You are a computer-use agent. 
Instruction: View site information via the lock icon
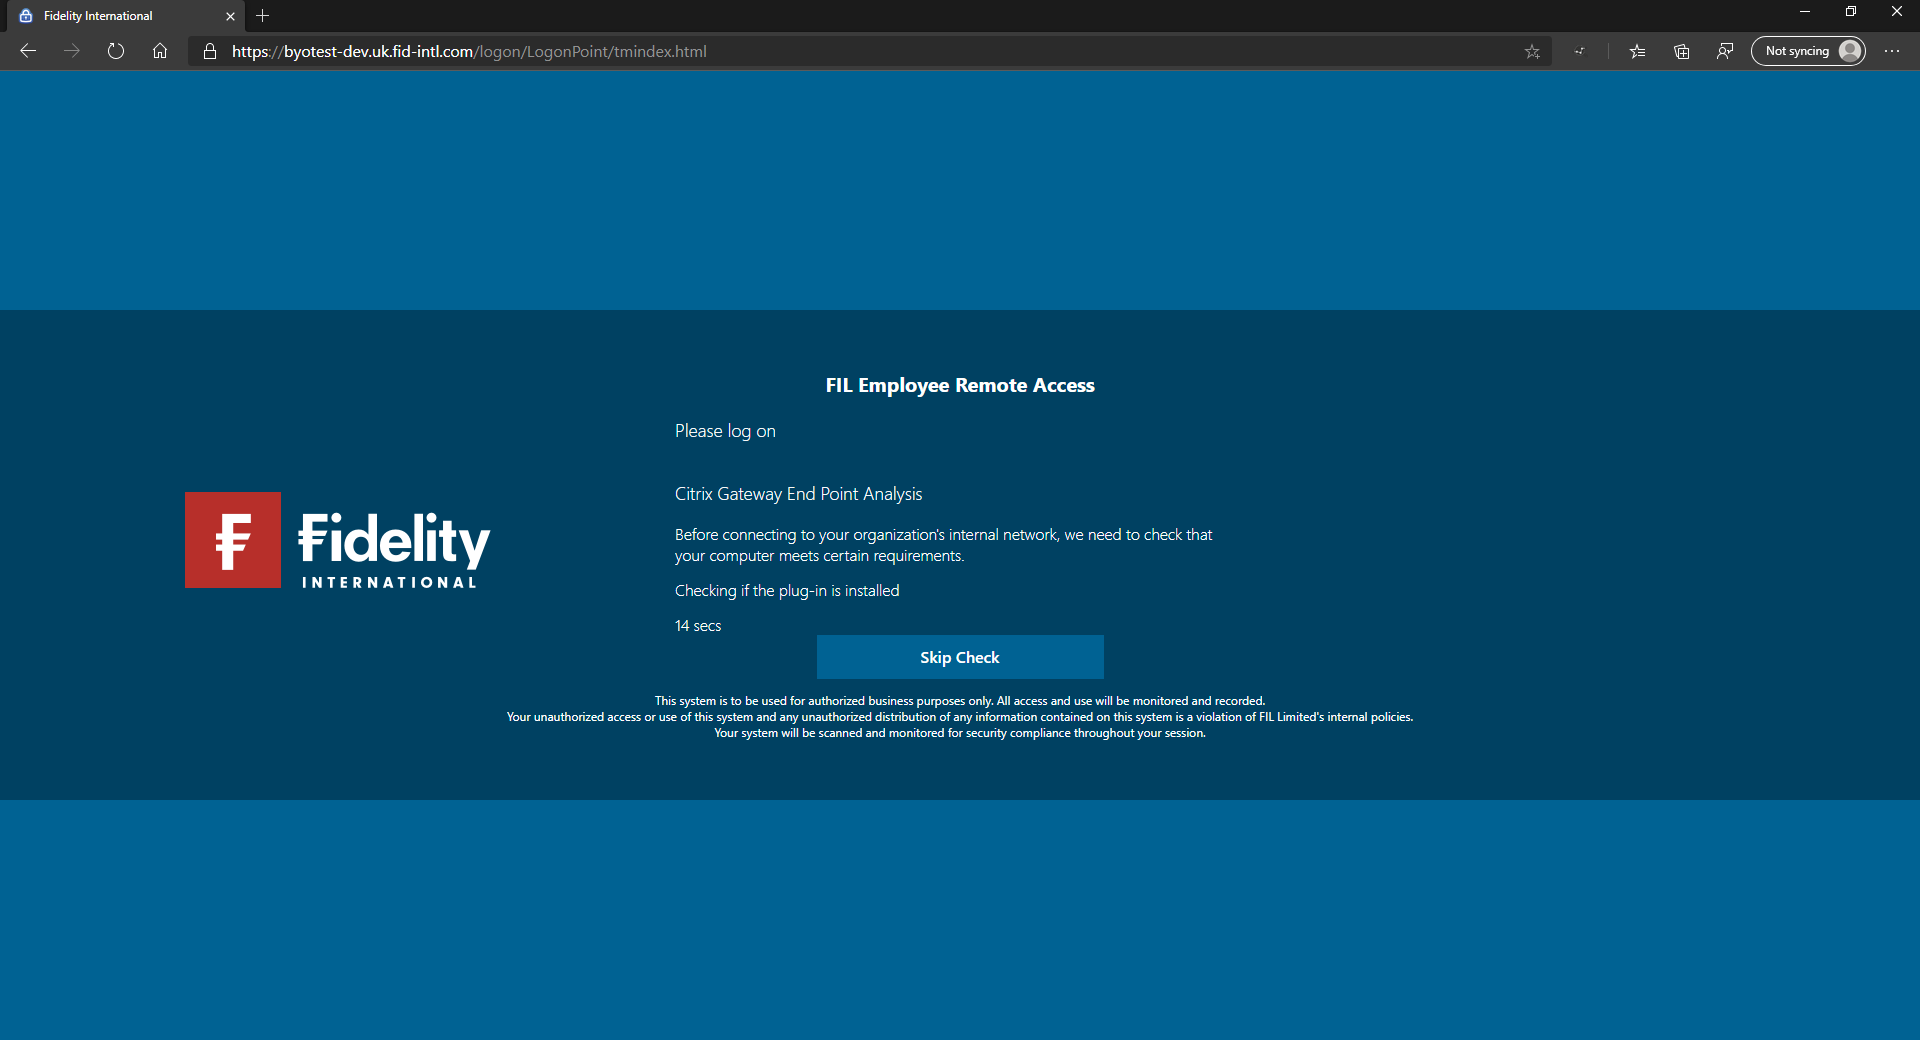click(x=210, y=51)
